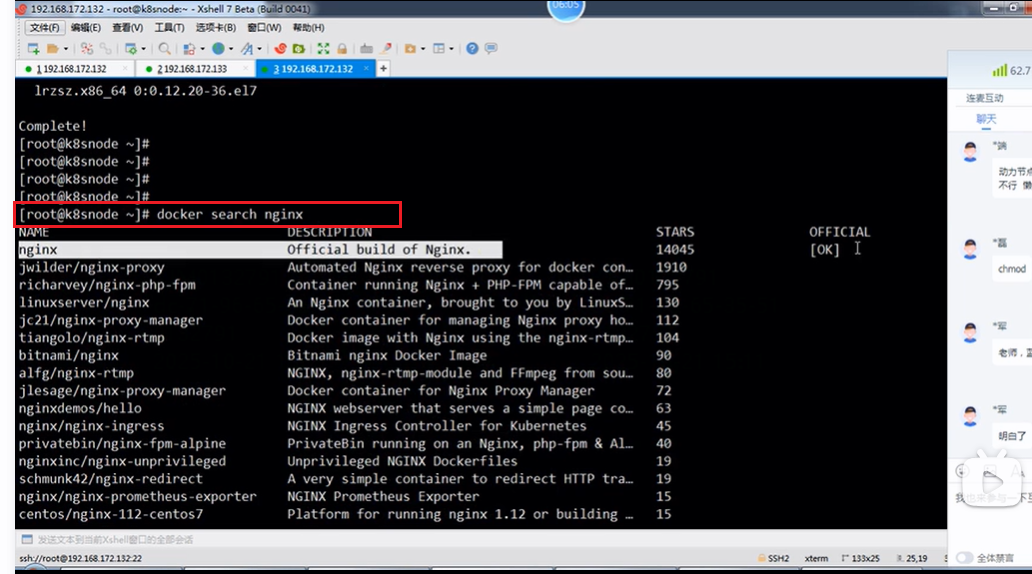Expand the yellow folder icon dropdown arrow

coord(423,49)
